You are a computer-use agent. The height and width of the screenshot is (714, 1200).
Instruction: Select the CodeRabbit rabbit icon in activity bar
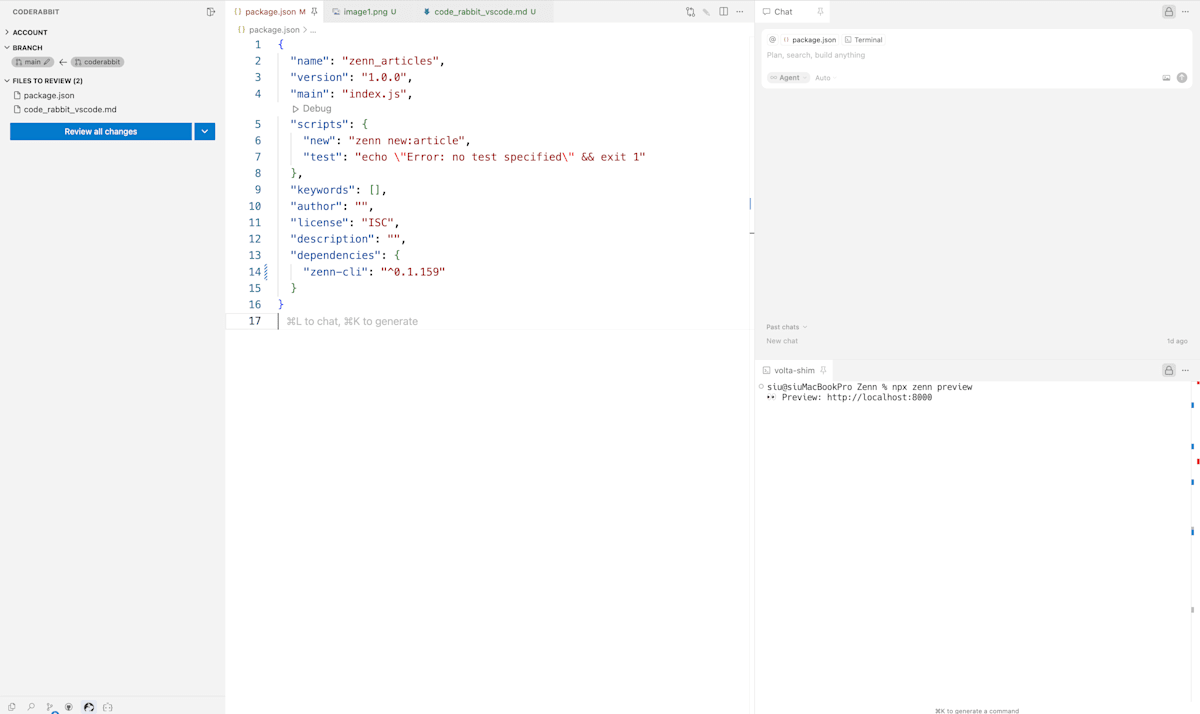coord(89,707)
